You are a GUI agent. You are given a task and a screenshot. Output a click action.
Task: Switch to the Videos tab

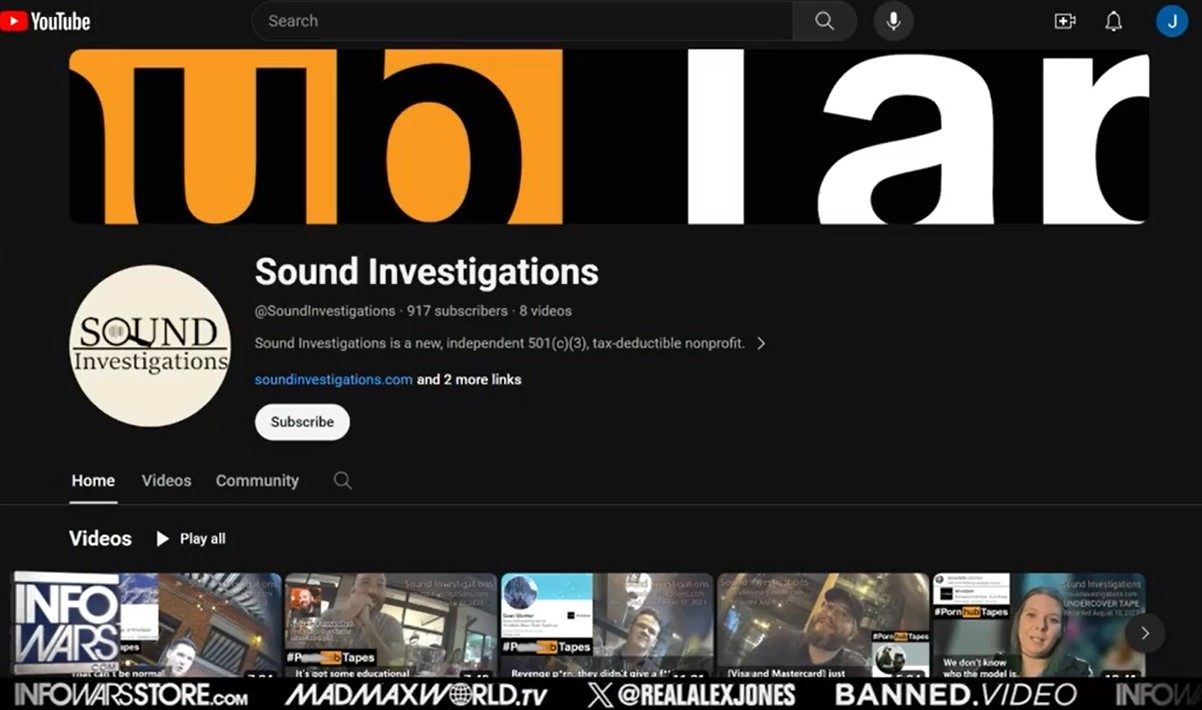coord(166,481)
